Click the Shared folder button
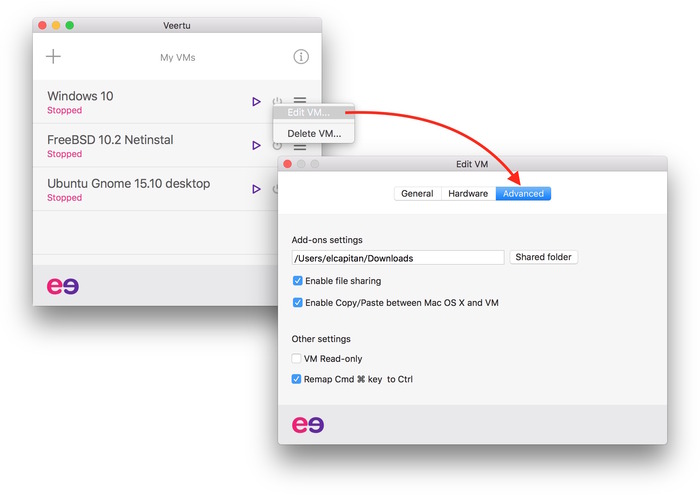The image size is (700, 495). (x=543, y=257)
